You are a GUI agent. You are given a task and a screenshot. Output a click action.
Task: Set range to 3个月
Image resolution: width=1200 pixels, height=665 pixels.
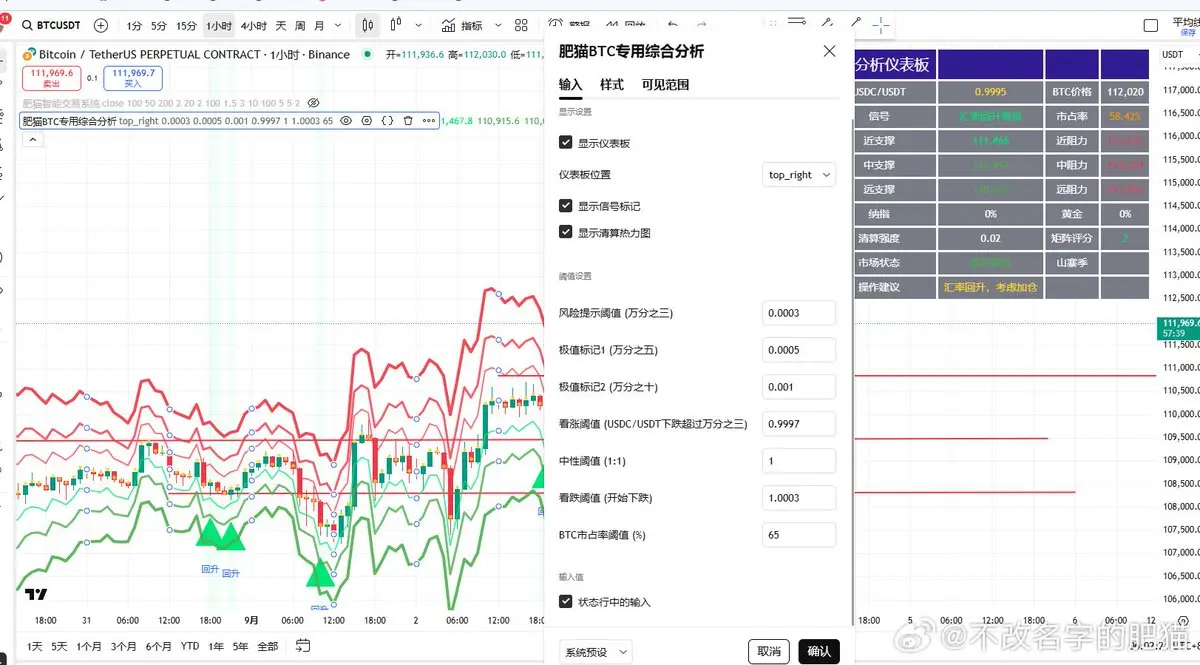[x=124, y=646]
